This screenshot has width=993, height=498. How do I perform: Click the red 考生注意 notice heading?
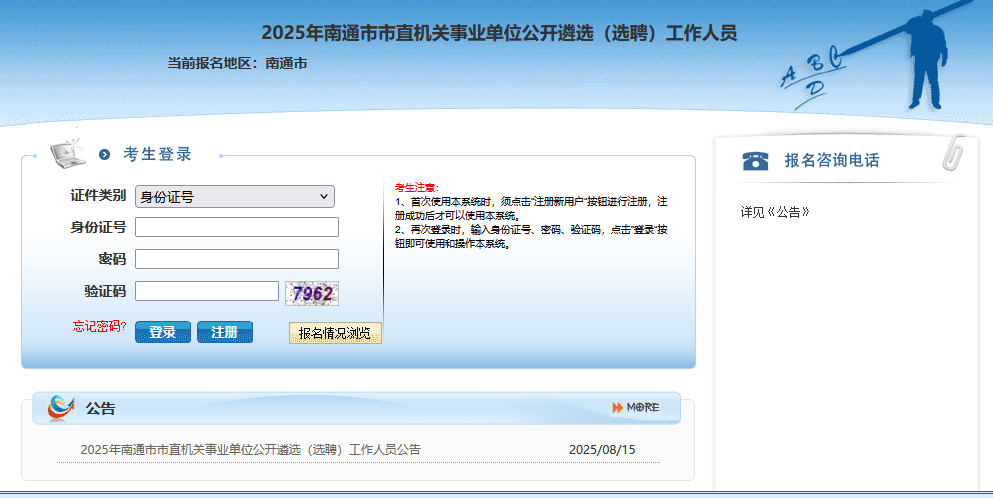tap(416, 188)
